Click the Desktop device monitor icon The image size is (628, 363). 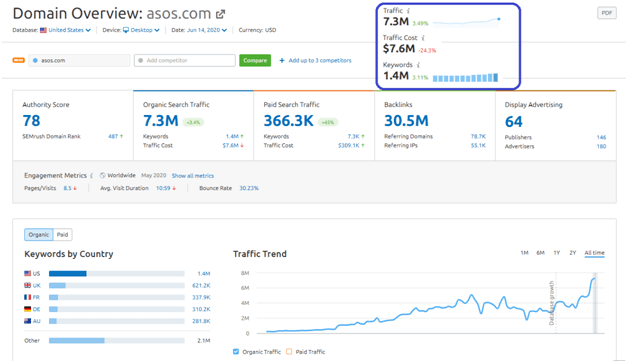(x=126, y=30)
